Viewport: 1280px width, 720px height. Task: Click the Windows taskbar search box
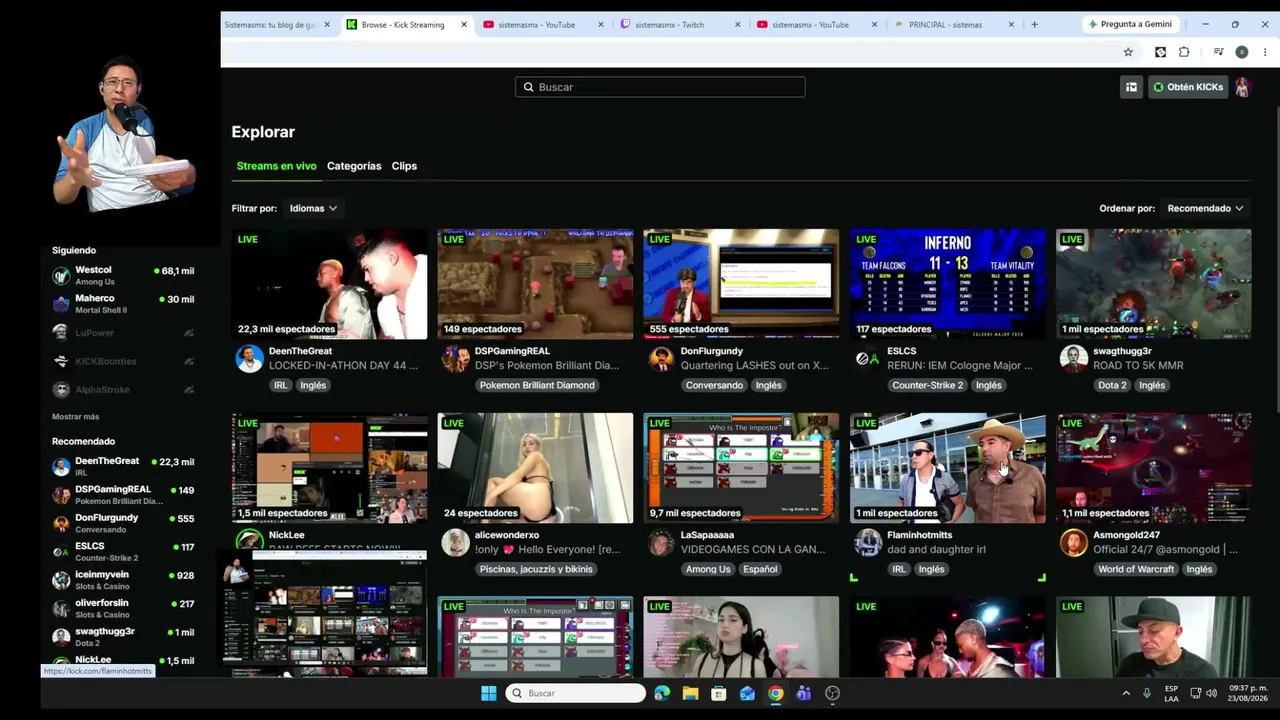tap(576, 693)
